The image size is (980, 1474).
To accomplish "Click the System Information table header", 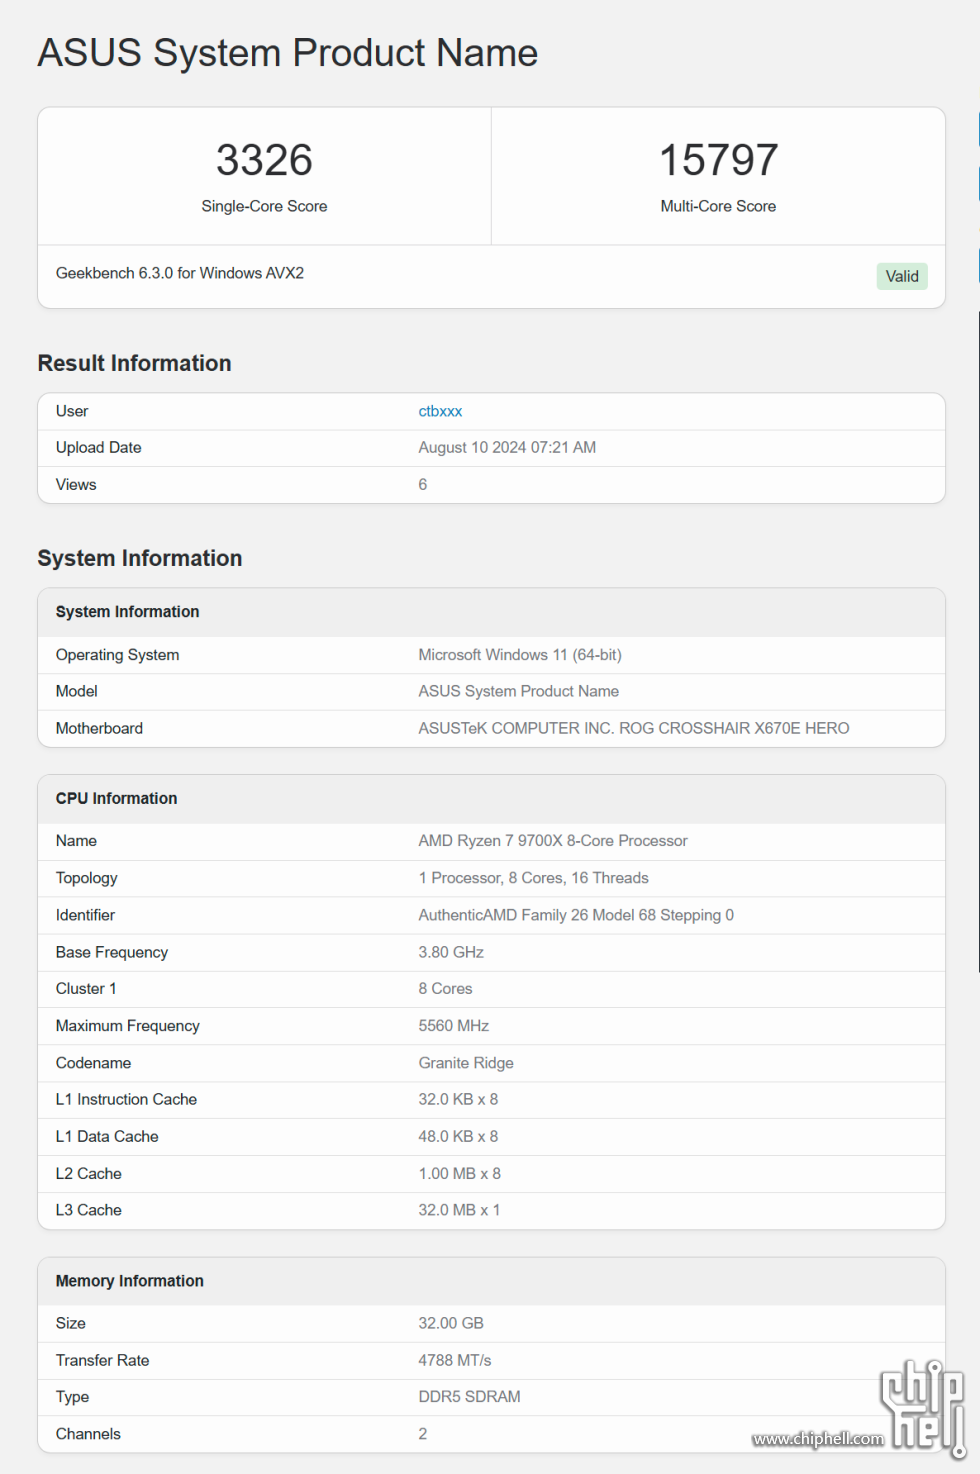I will pos(491,612).
